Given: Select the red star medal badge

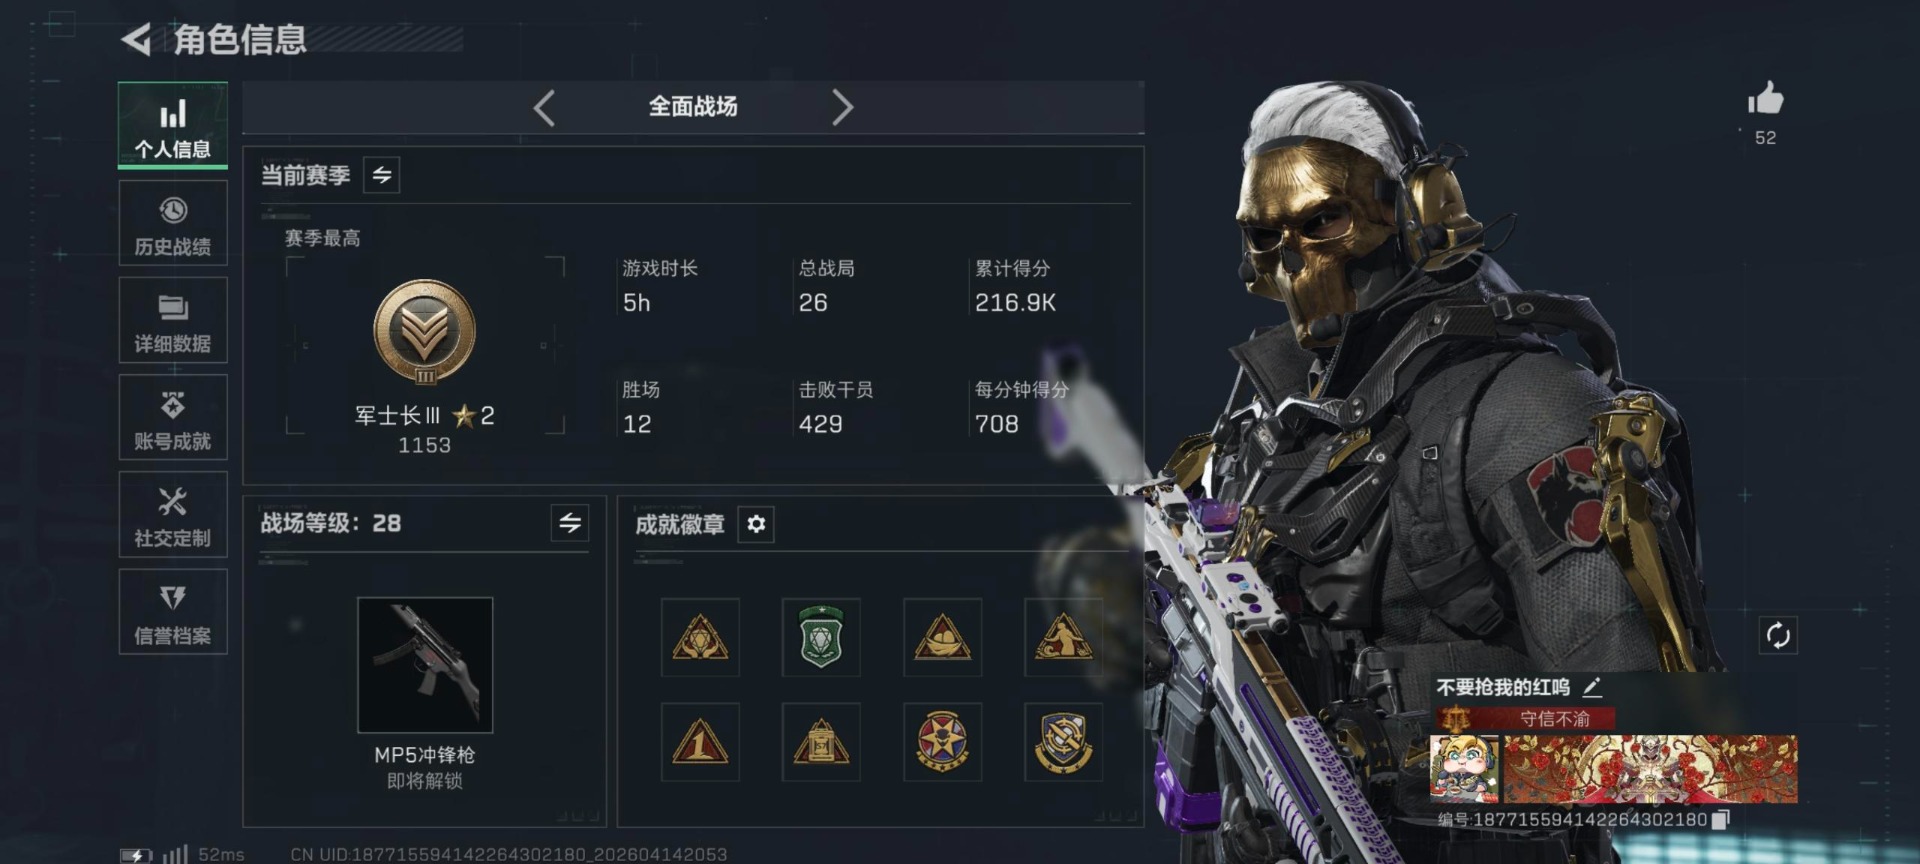Looking at the screenshot, I should [x=942, y=742].
